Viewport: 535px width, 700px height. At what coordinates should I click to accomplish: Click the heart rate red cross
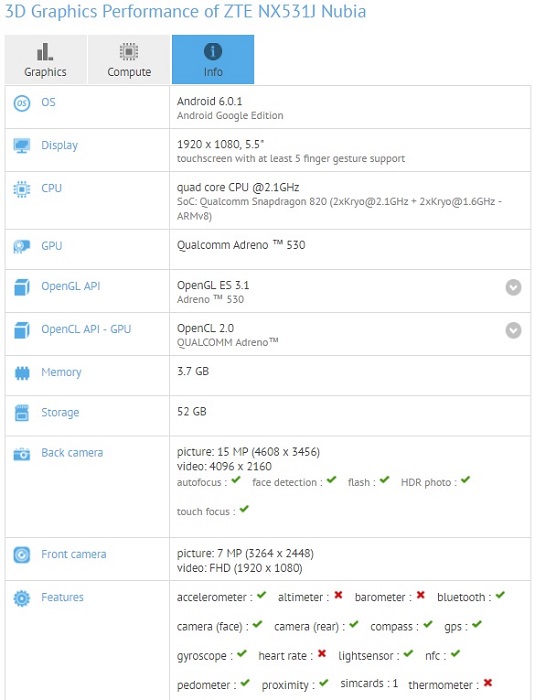click(322, 654)
